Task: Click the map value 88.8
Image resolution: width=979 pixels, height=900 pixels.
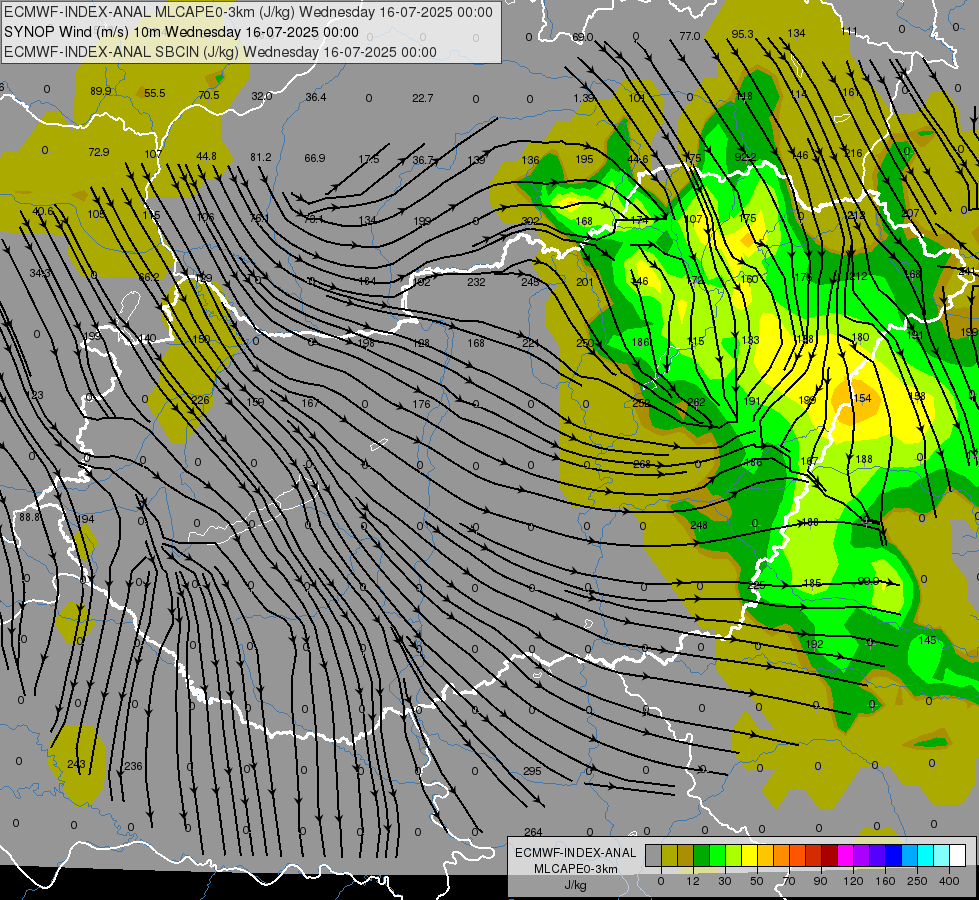Action: (29, 517)
